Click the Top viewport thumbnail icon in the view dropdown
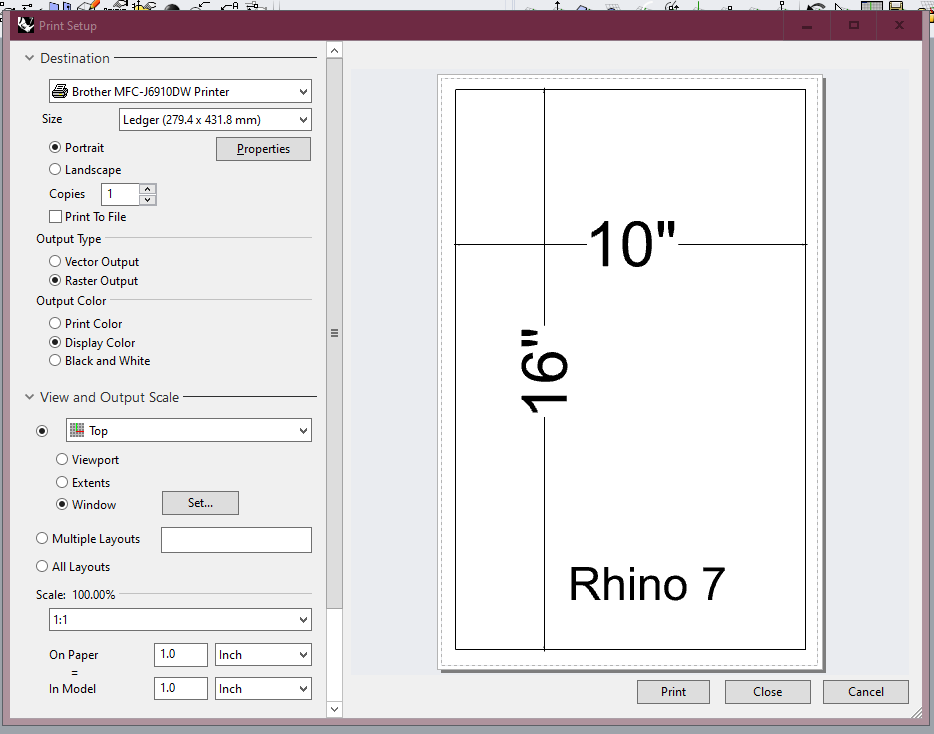Image resolution: width=934 pixels, height=734 pixels. point(76,430)
